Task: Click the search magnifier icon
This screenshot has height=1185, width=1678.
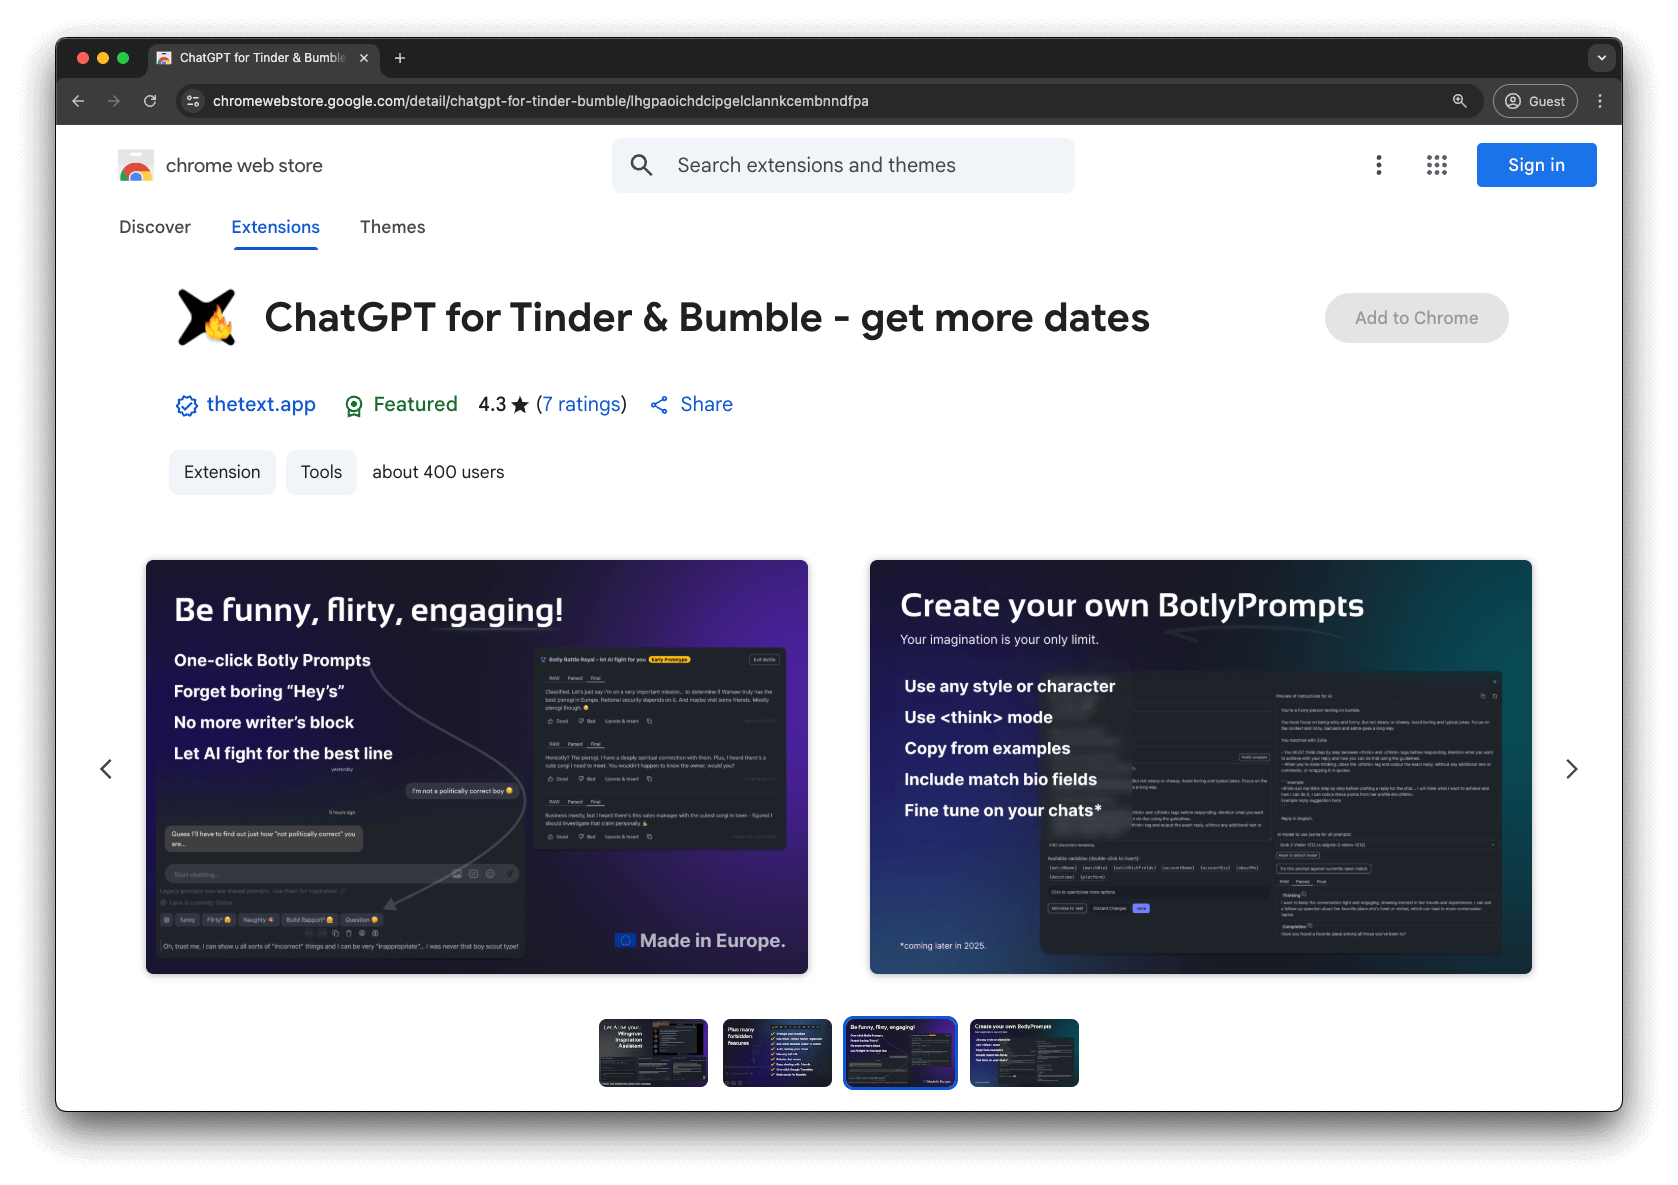Action: (642, 166)
